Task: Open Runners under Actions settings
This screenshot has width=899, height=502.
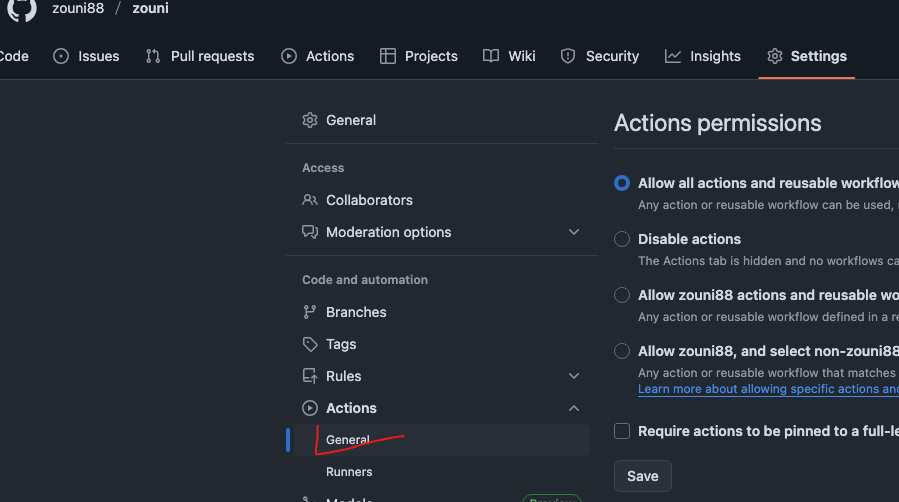Action: [x=349, y=472]
